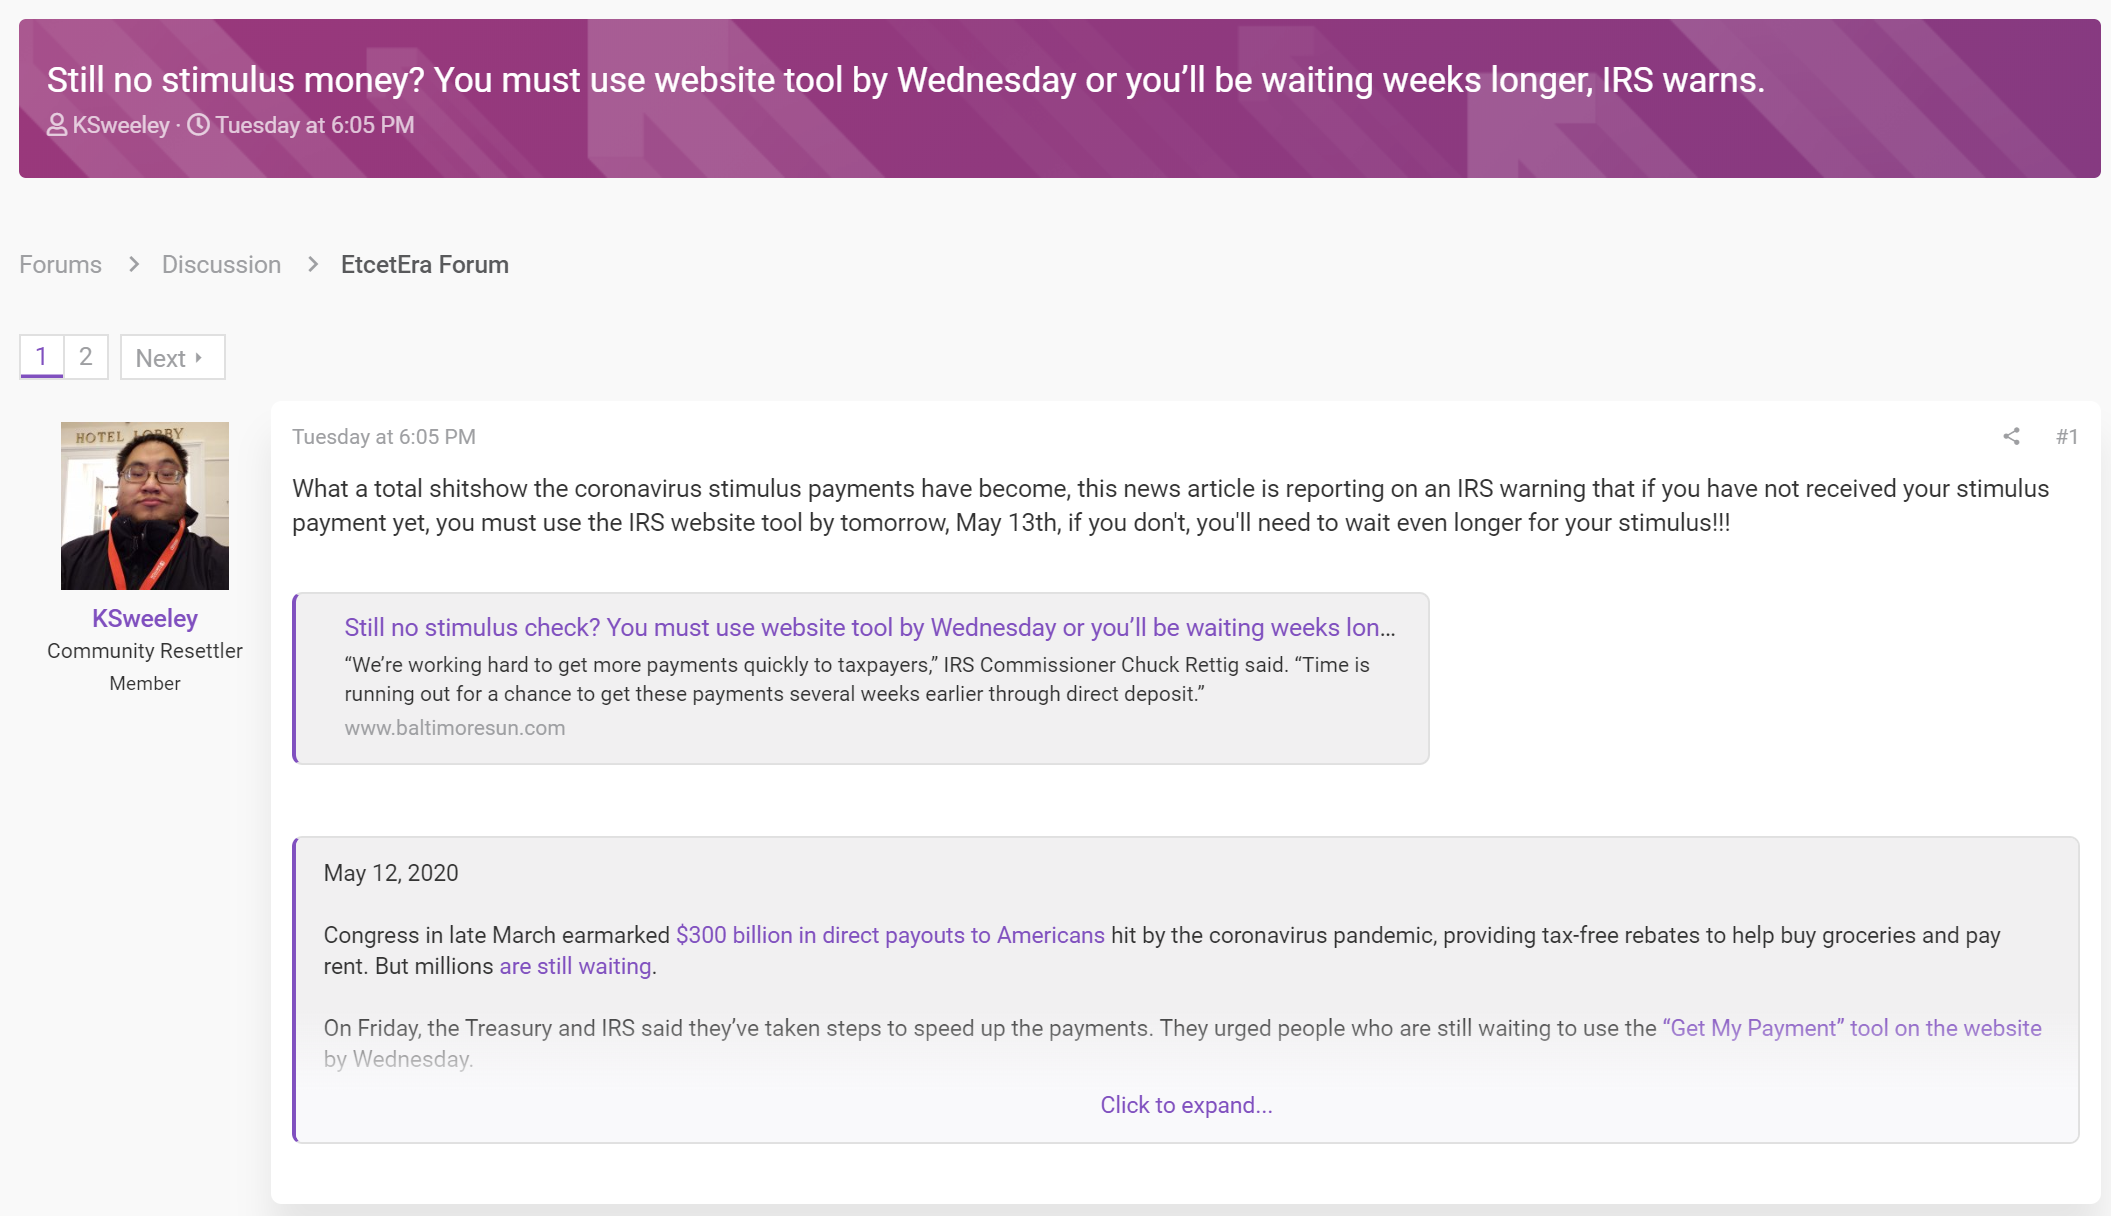
Task: Click the arrow on the Next button
Action: 199,357
